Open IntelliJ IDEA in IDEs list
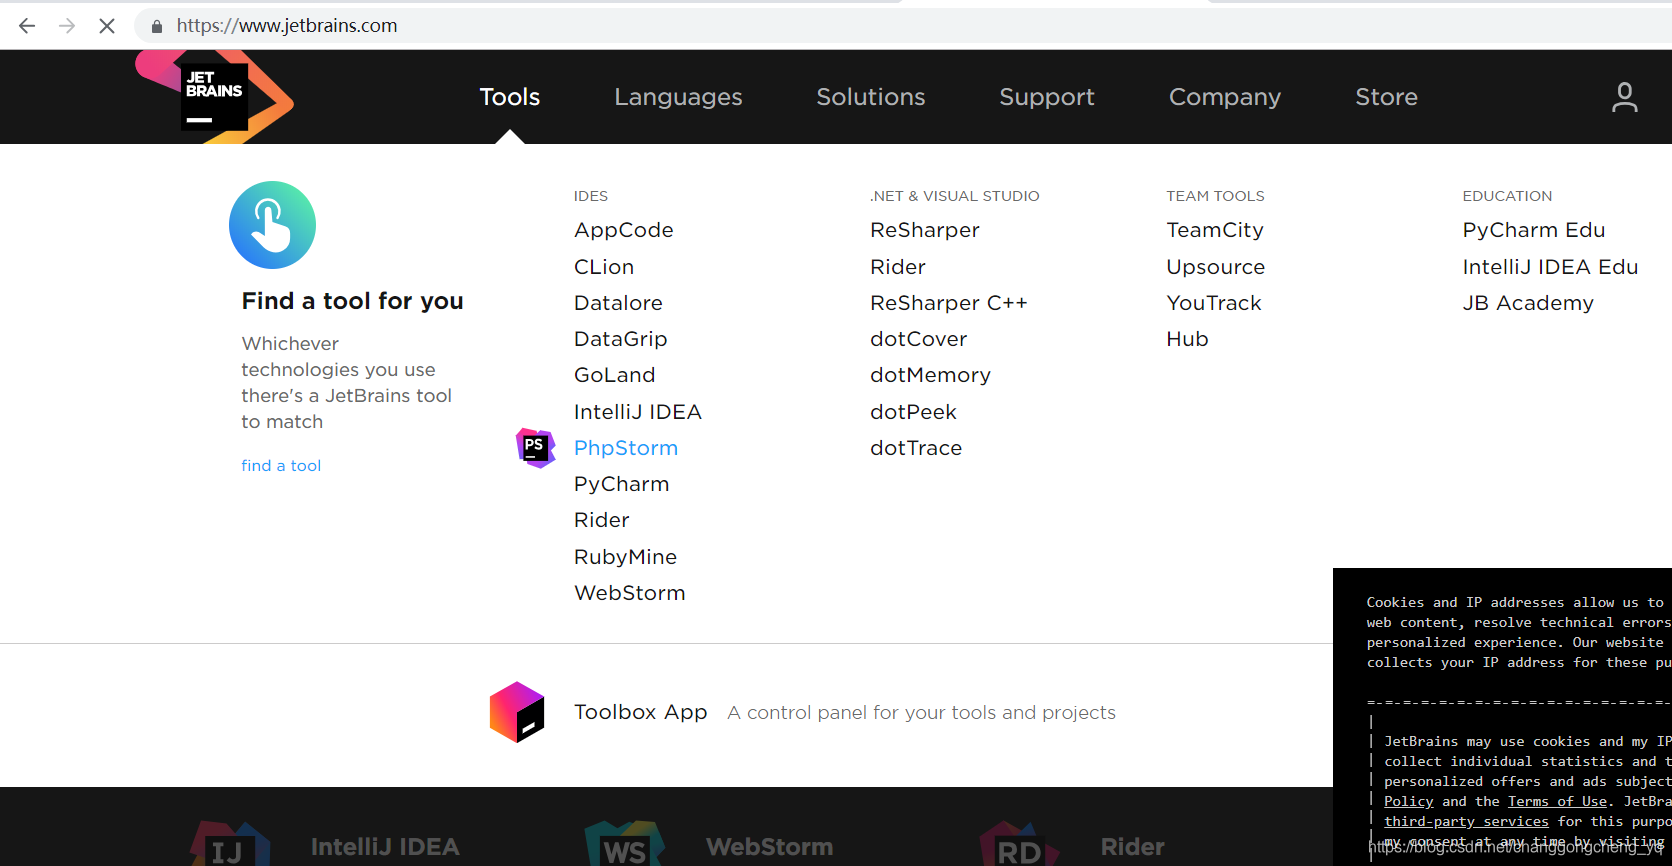 point(638,412)
